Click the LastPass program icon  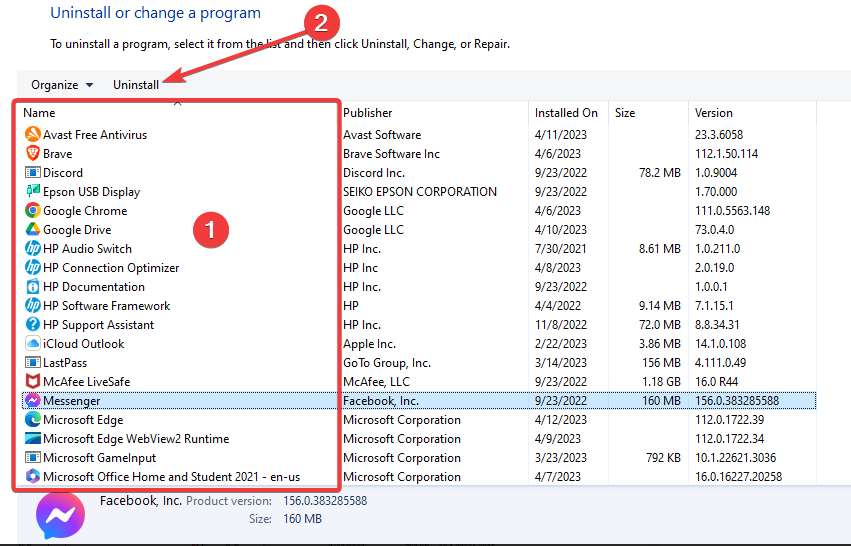(33, 362)
